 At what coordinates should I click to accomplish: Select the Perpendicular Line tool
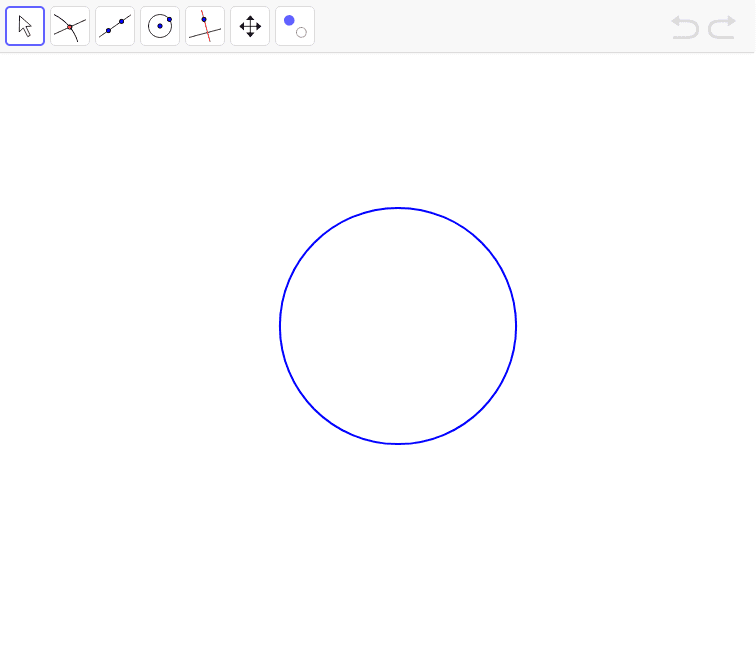point(205,26)
